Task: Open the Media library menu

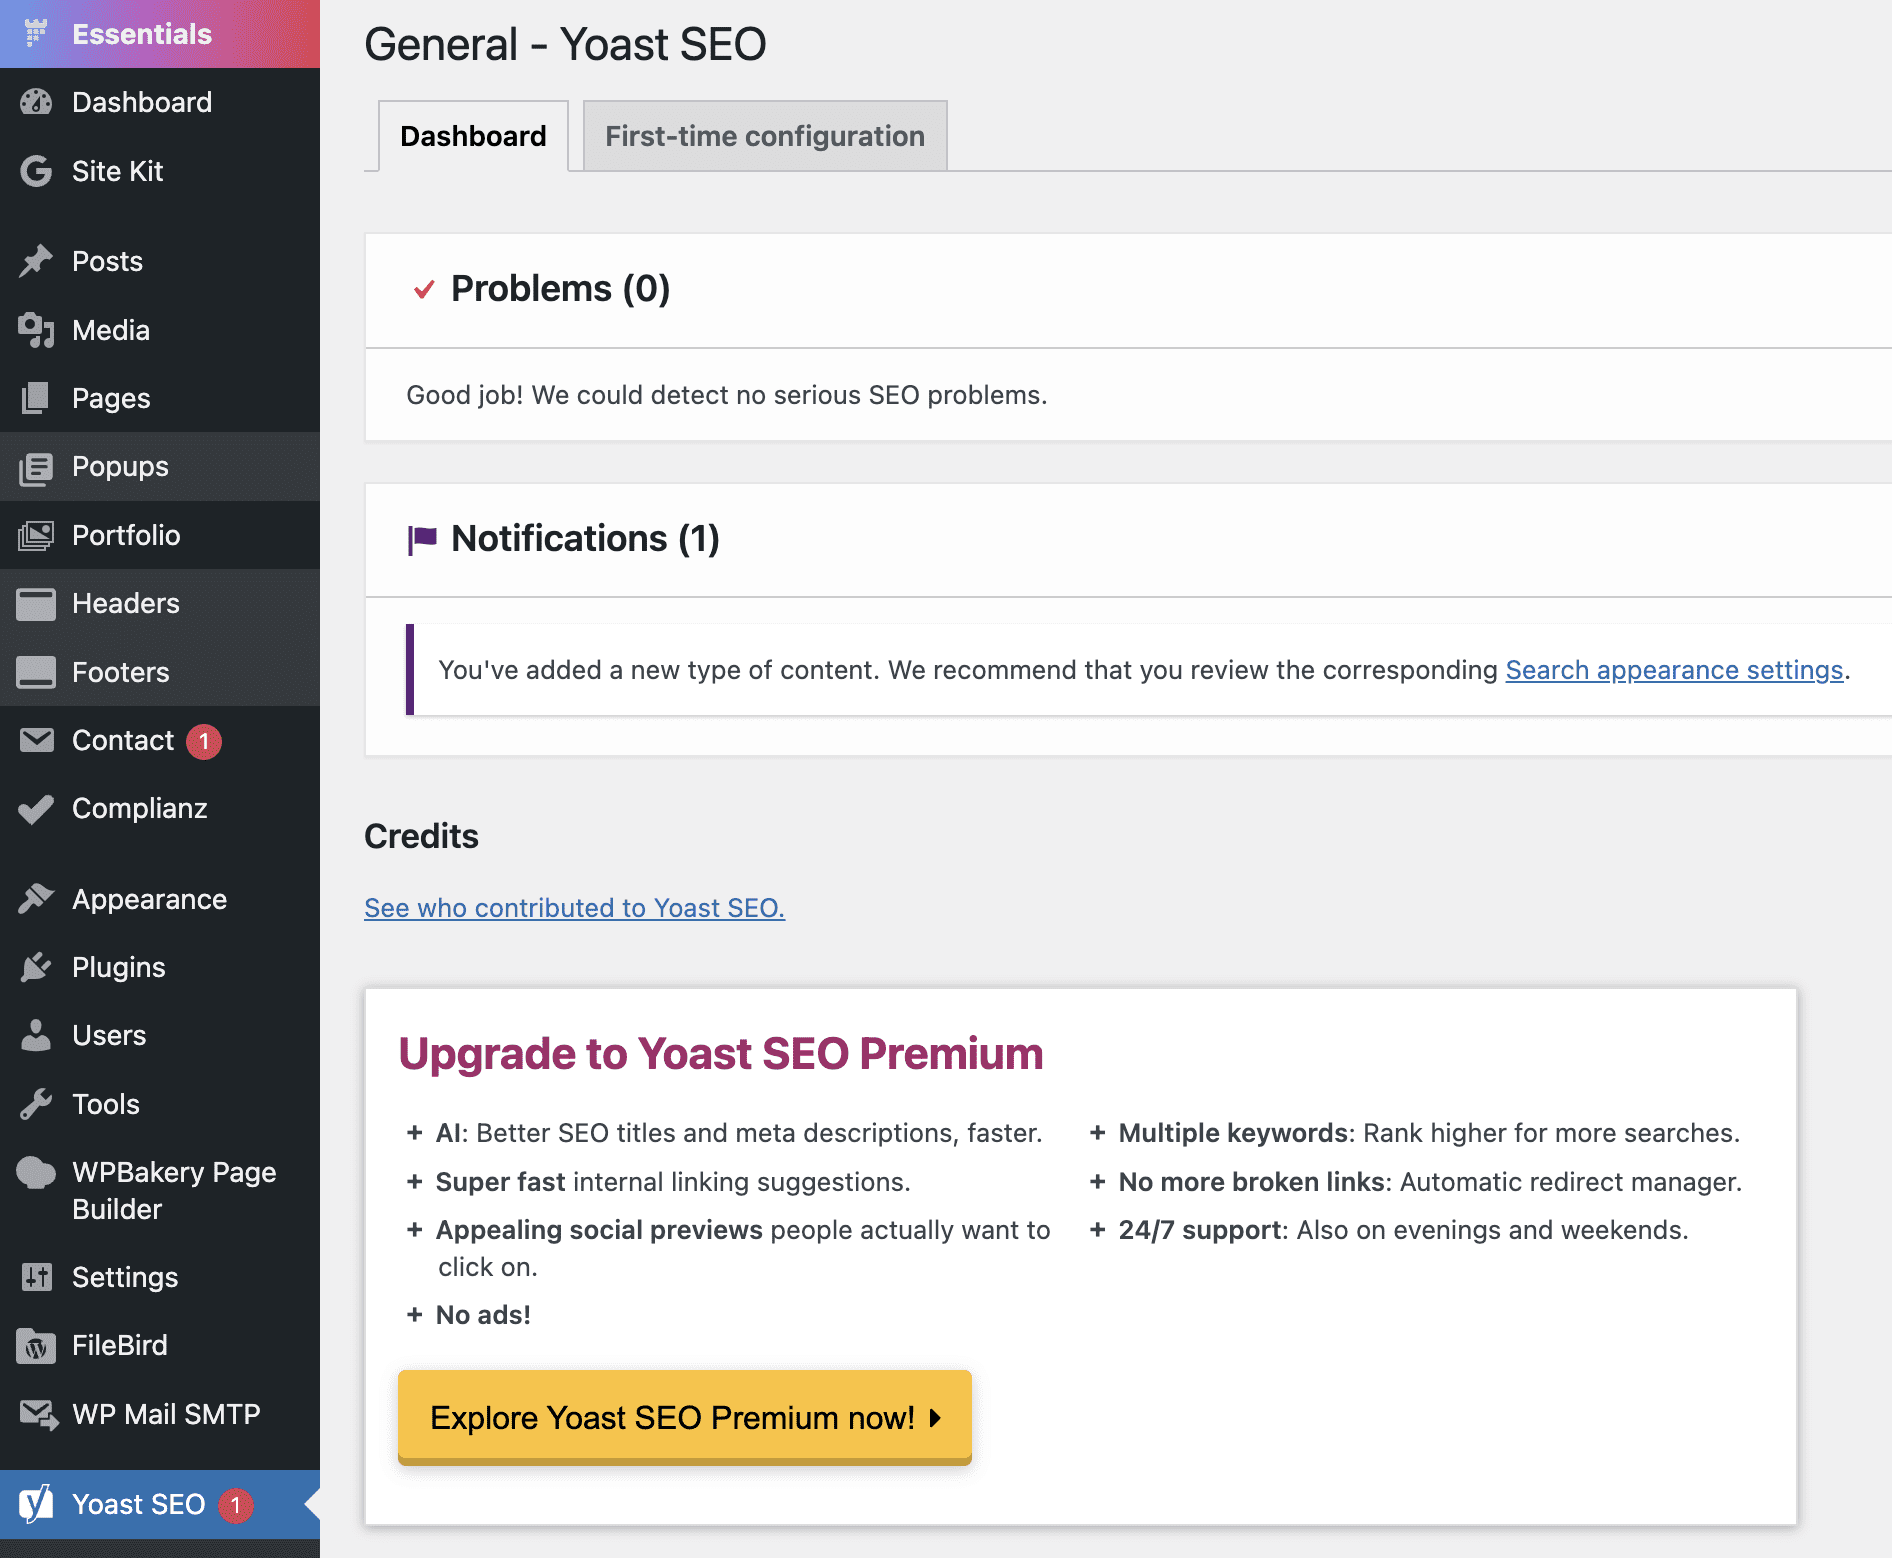Action: coord(160,330)
